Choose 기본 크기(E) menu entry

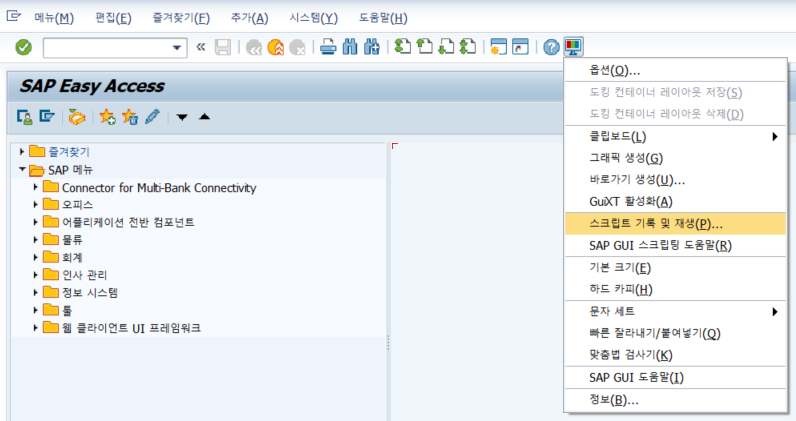[x=675, y=268]
